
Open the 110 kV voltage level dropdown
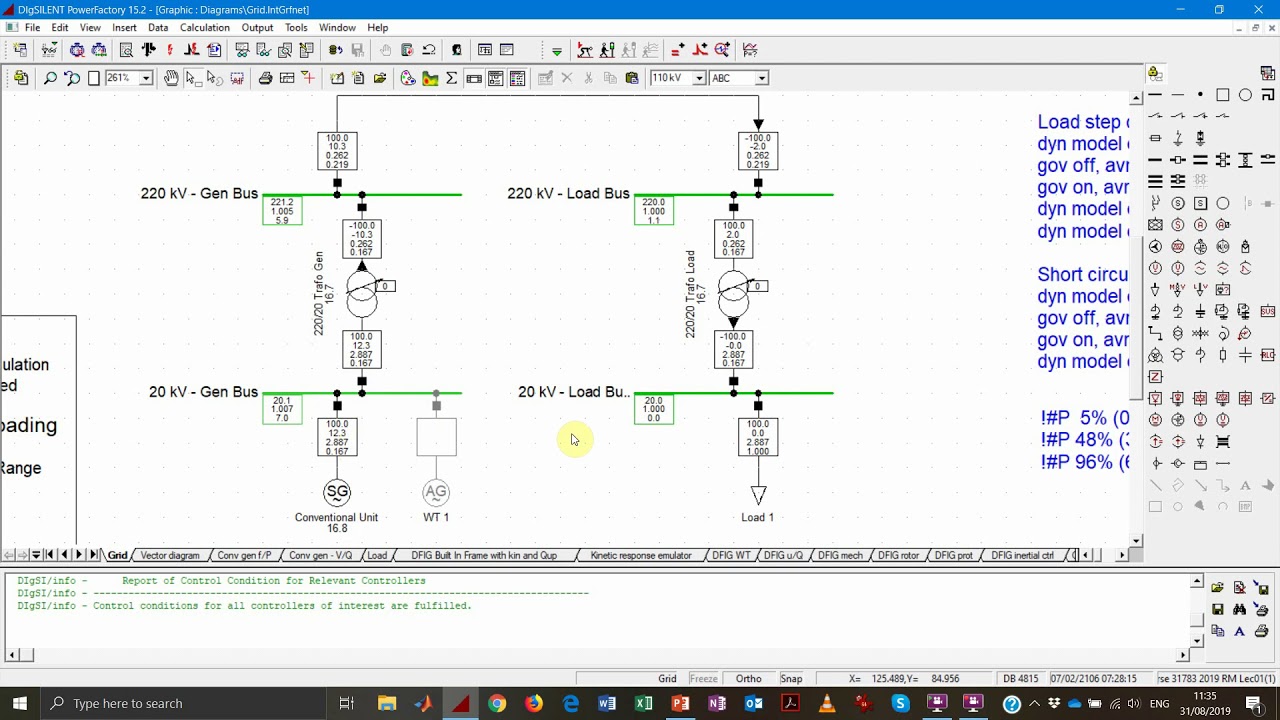[699, 78]
